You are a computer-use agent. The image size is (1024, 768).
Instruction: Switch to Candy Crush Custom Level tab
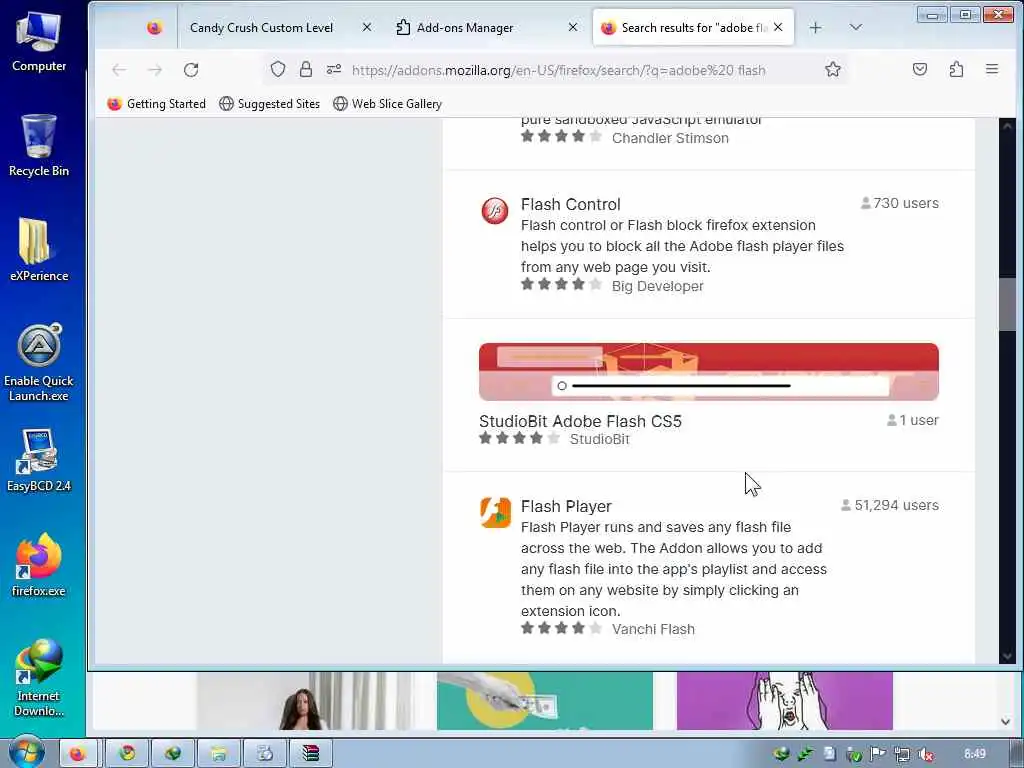(262, 27)
